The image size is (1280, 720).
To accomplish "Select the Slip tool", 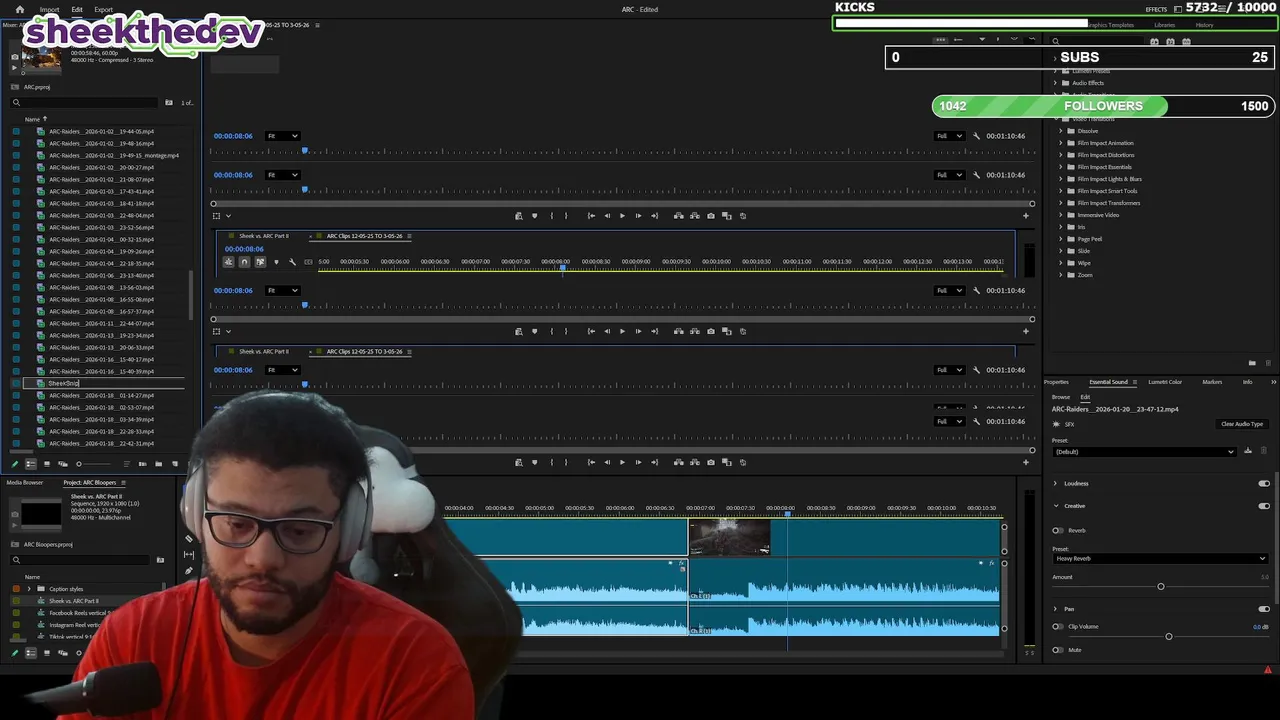I will [189, 555].
